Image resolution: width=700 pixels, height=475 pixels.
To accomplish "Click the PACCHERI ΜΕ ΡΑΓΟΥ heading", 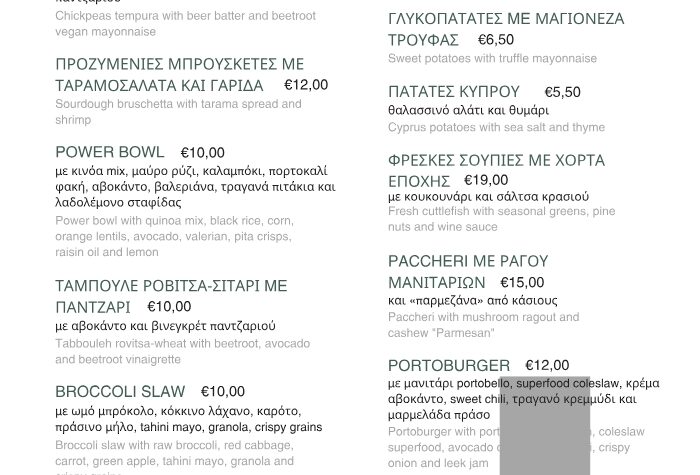I will [x=468, y=261].
